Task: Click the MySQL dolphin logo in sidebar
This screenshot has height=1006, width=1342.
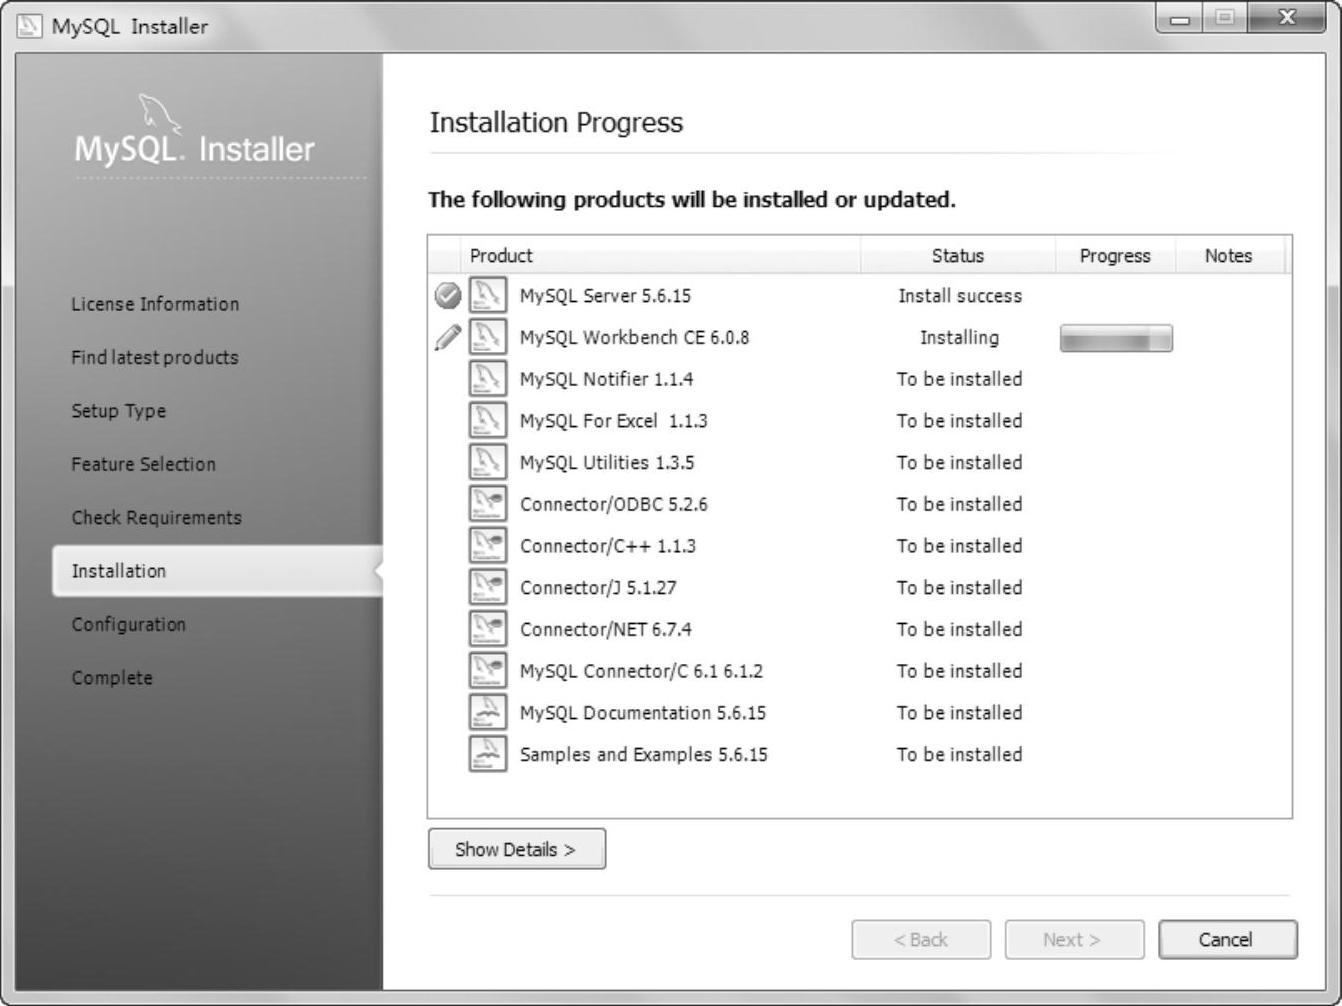Action: click(x=159, y=113)
